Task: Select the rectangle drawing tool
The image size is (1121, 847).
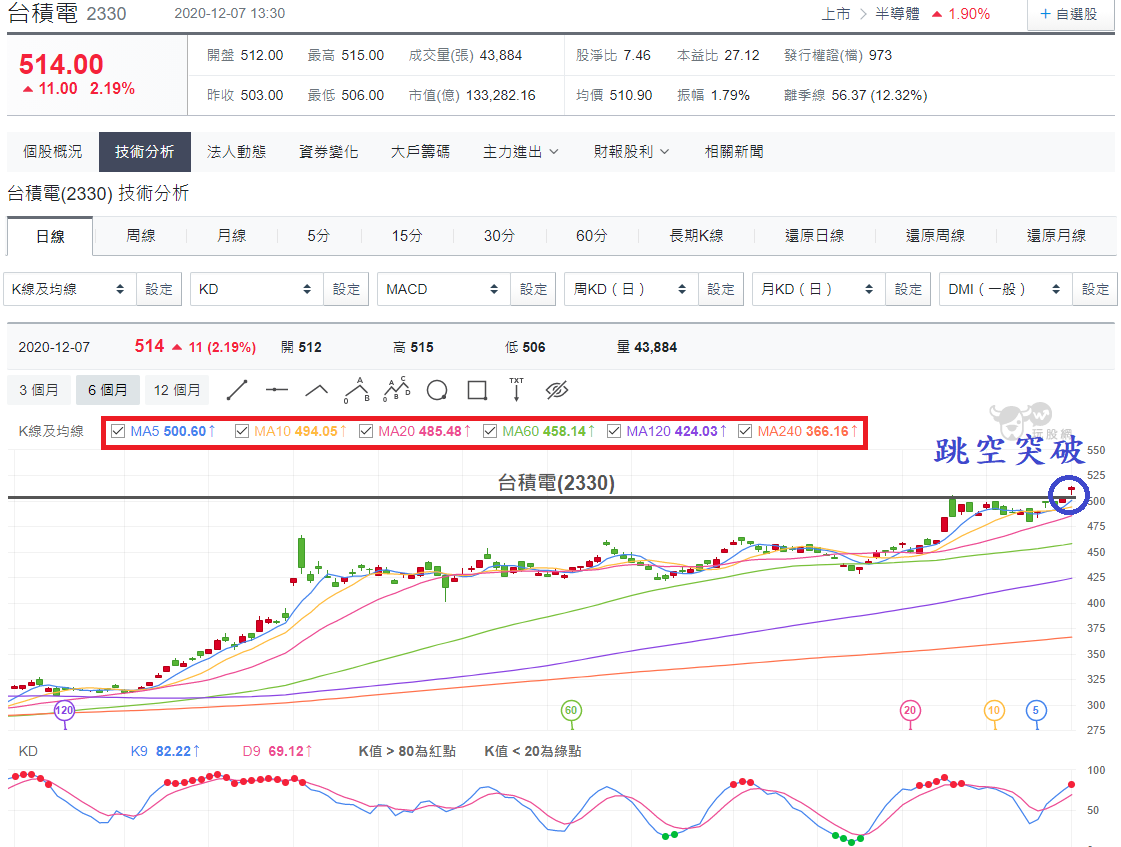Action: (x=477, y=390)
